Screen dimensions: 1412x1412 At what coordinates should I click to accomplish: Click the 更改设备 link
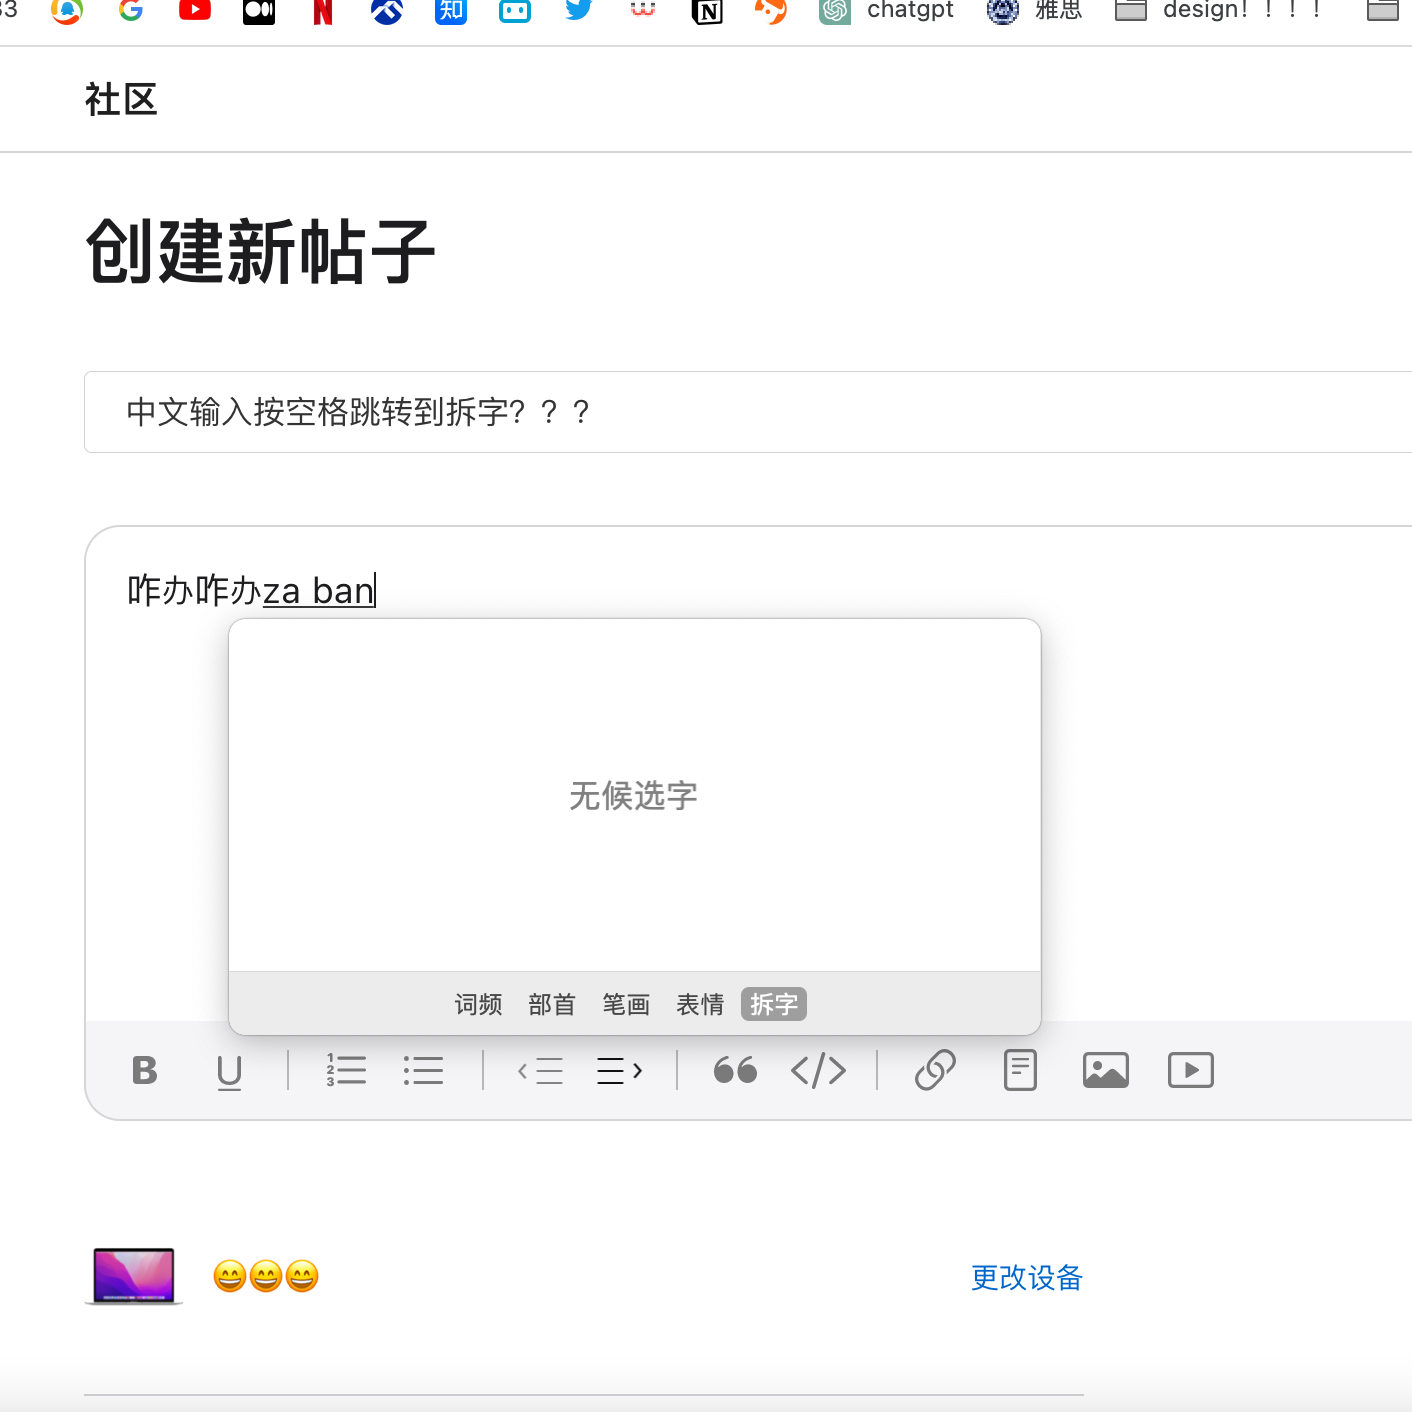(1026, 1277)
